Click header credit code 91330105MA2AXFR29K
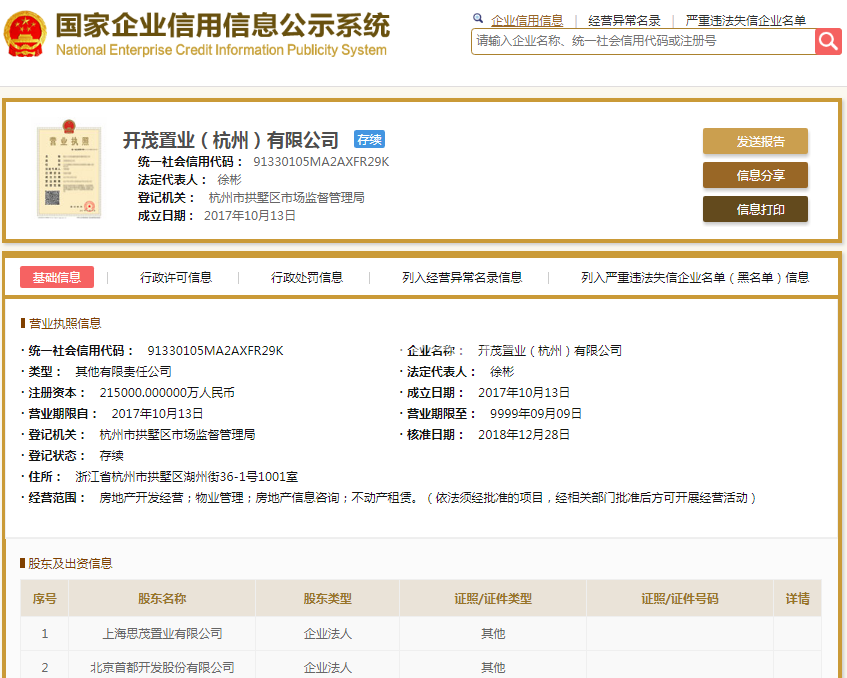Viewport: 847px width, 678px height. tap(321, 162)
